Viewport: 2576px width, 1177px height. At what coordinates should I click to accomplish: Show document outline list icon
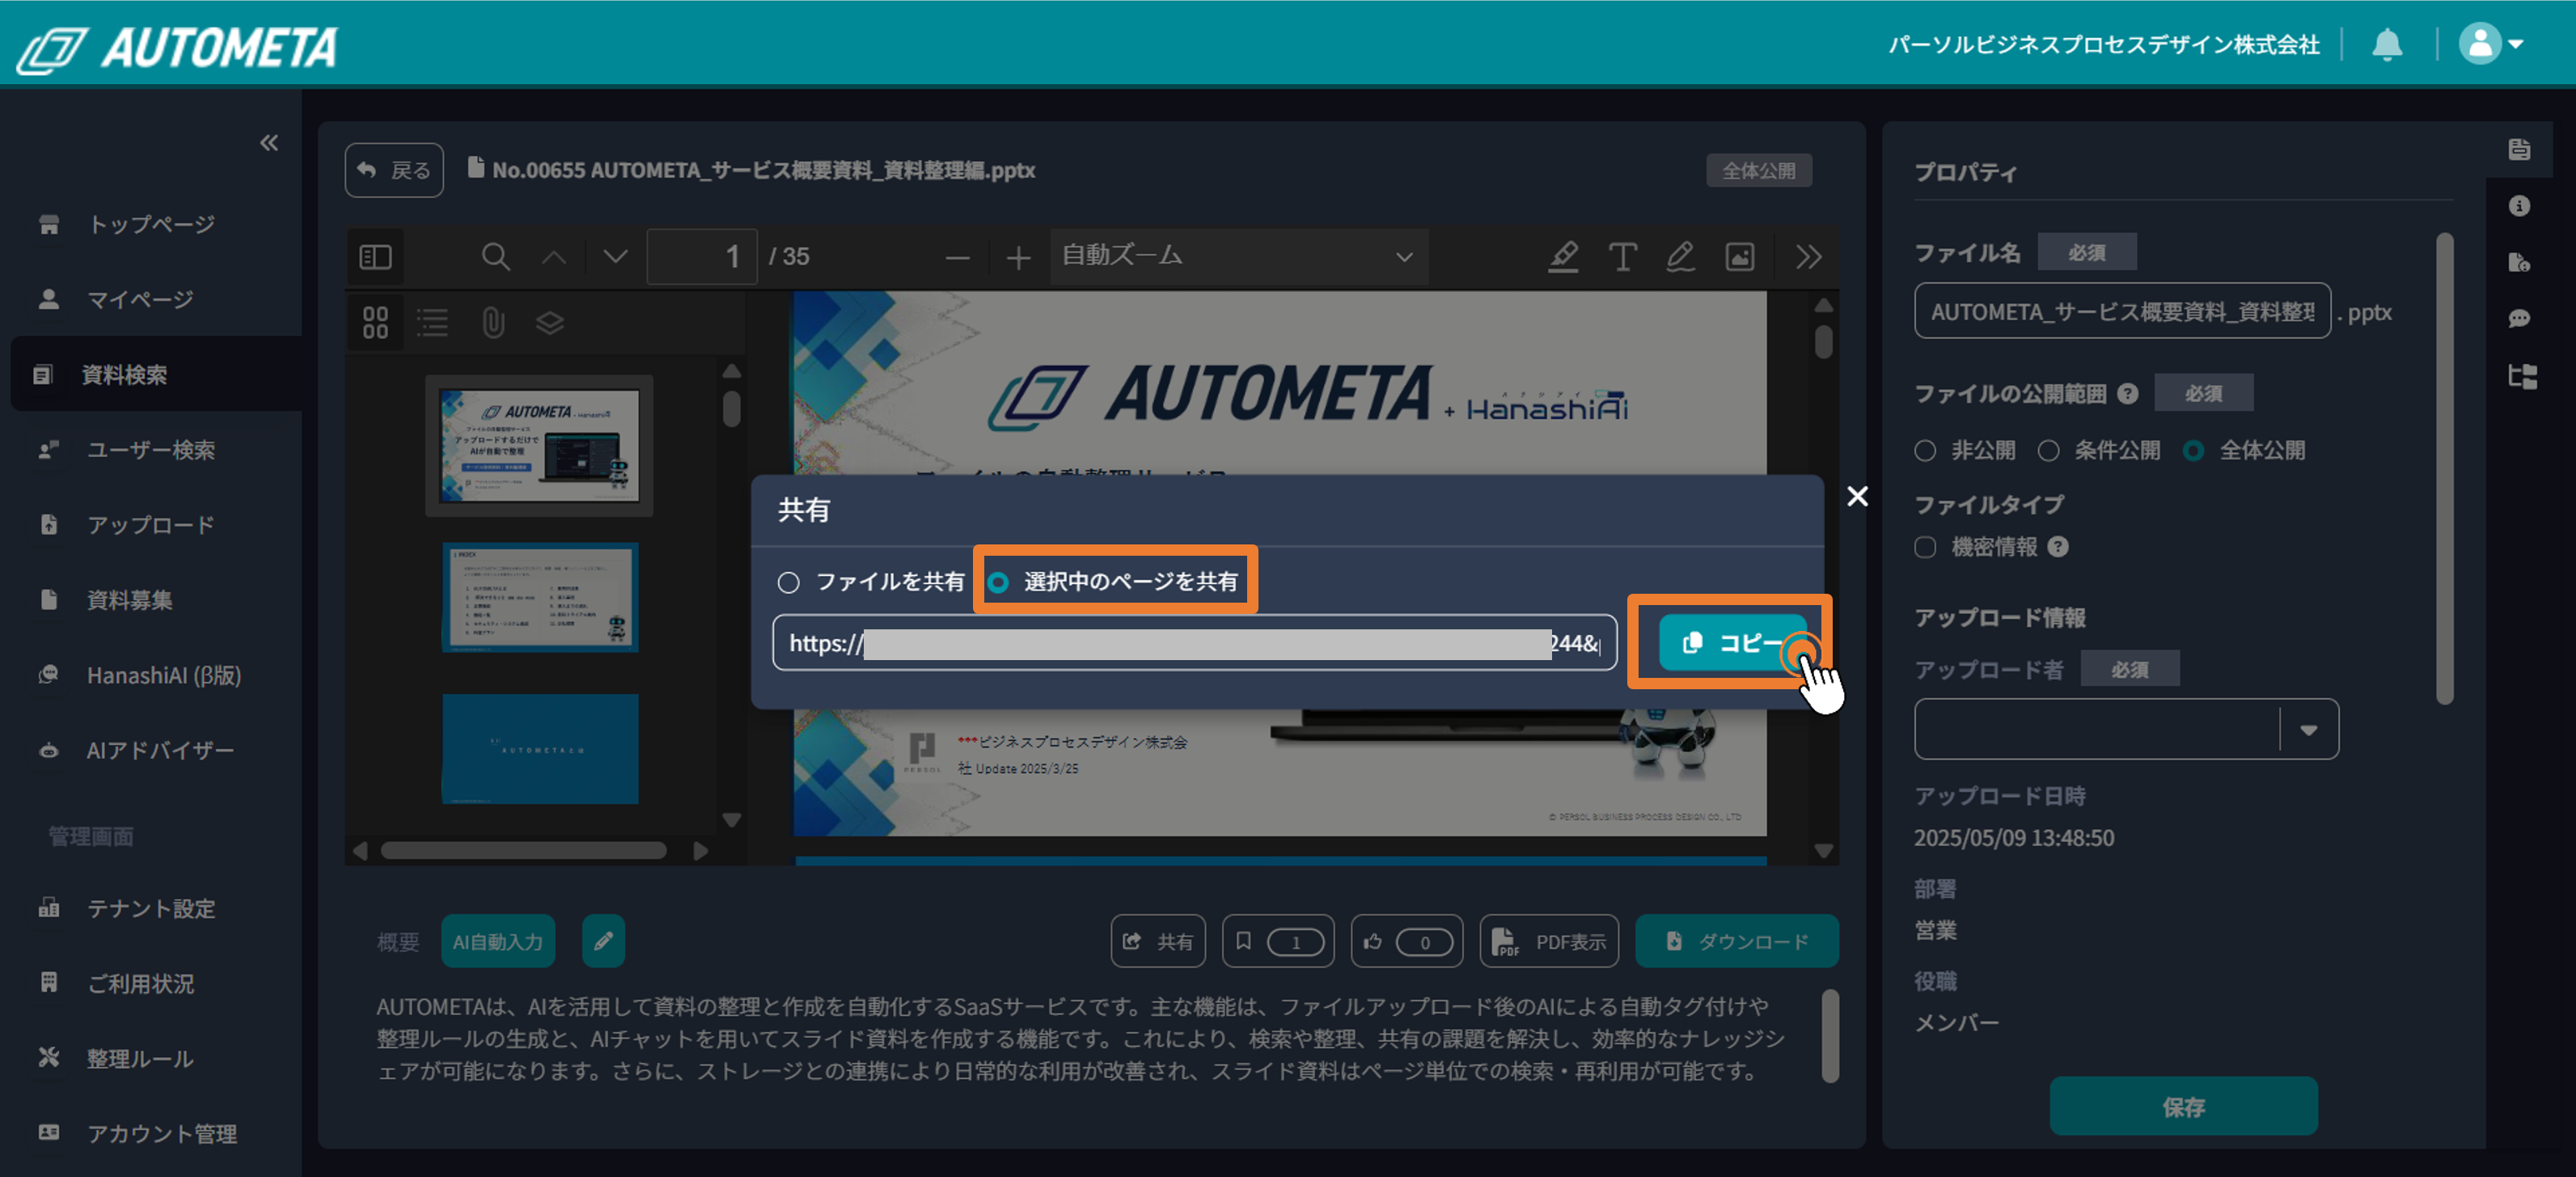tap(432, 322)
